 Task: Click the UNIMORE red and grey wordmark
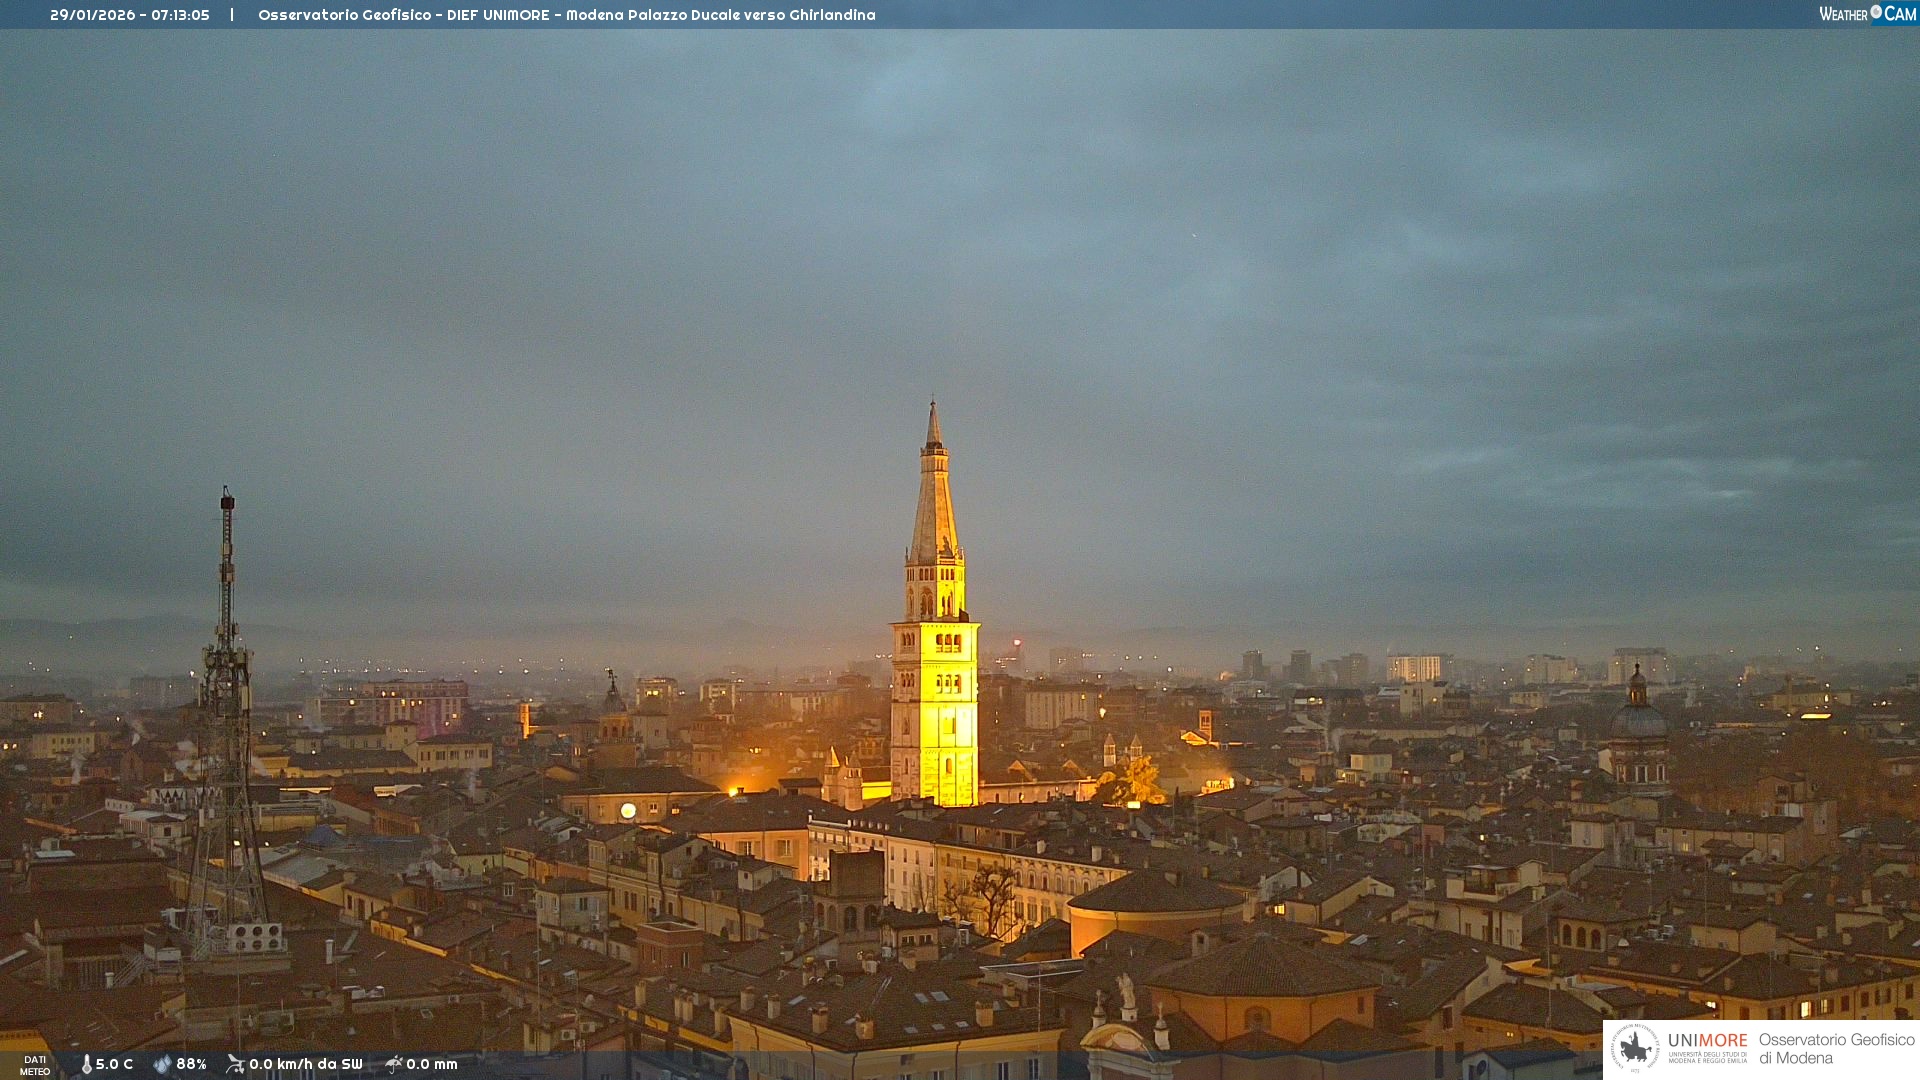point(1707,1041)
